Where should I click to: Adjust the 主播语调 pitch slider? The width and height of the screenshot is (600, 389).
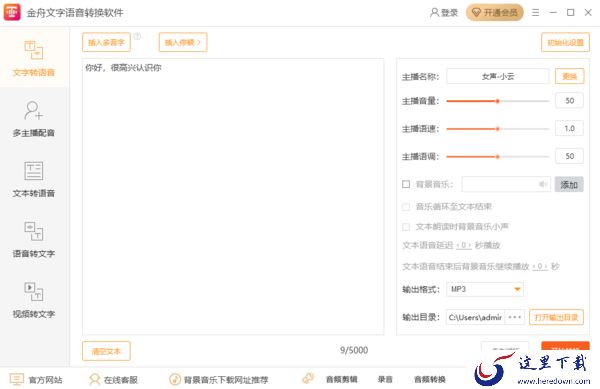coord(497,156)
